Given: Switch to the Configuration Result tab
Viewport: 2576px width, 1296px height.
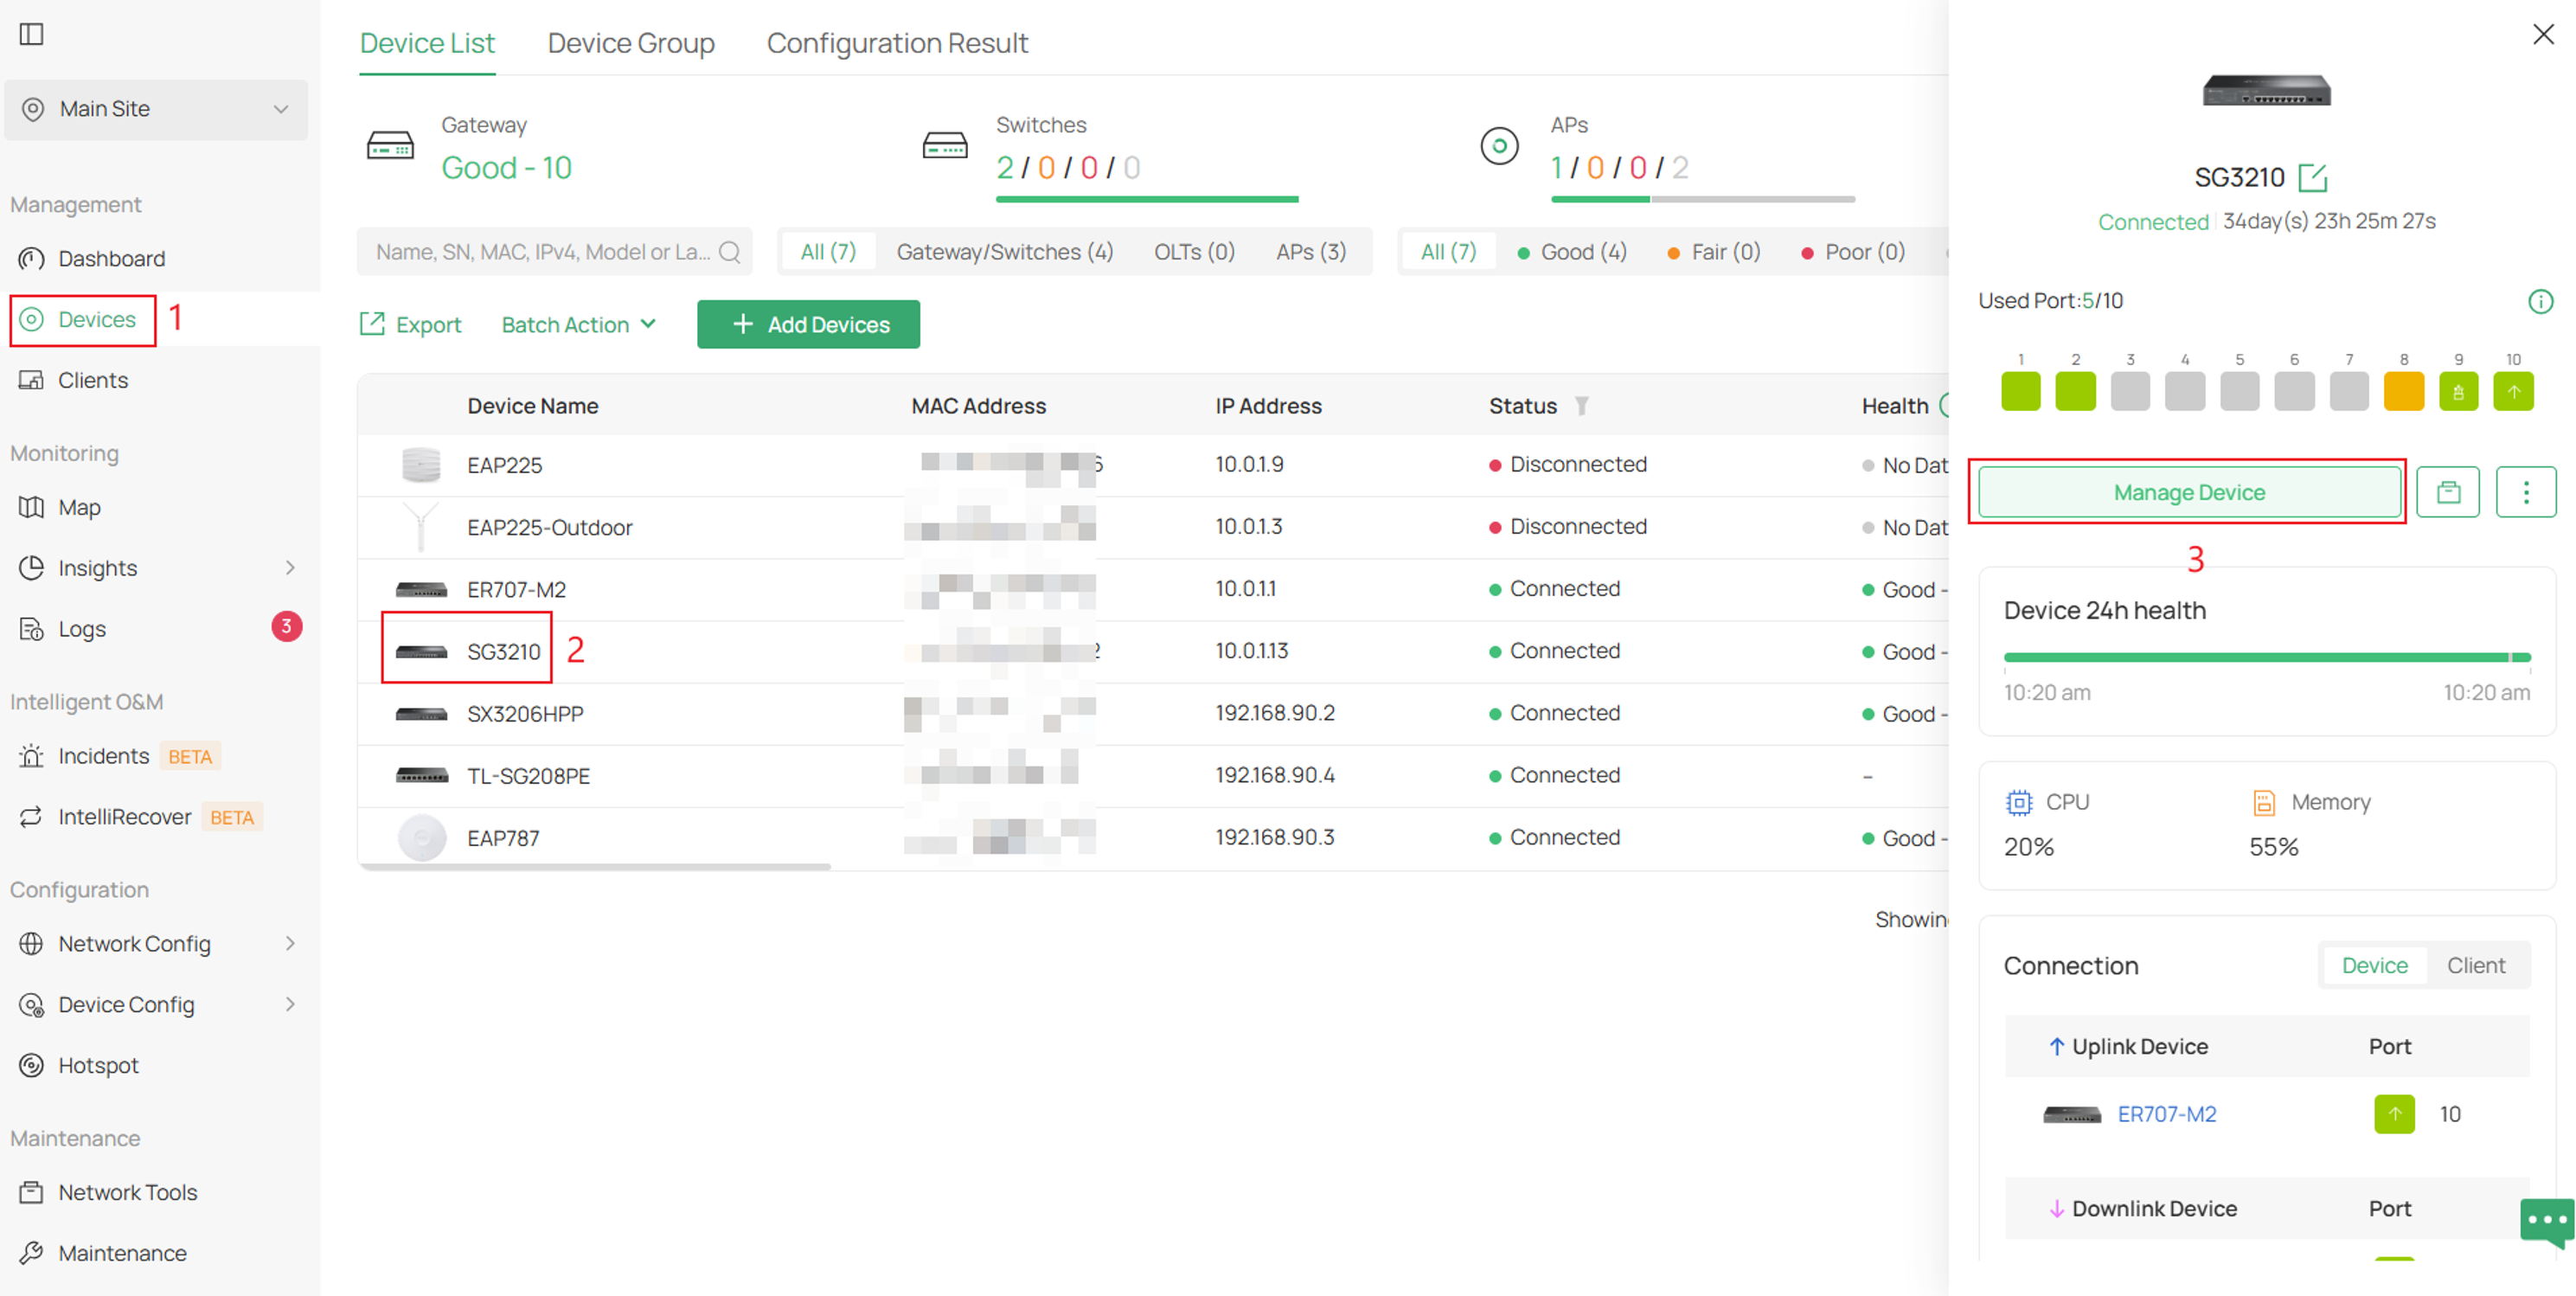Looking at the screenshot, I should click(x=897, y=43).
